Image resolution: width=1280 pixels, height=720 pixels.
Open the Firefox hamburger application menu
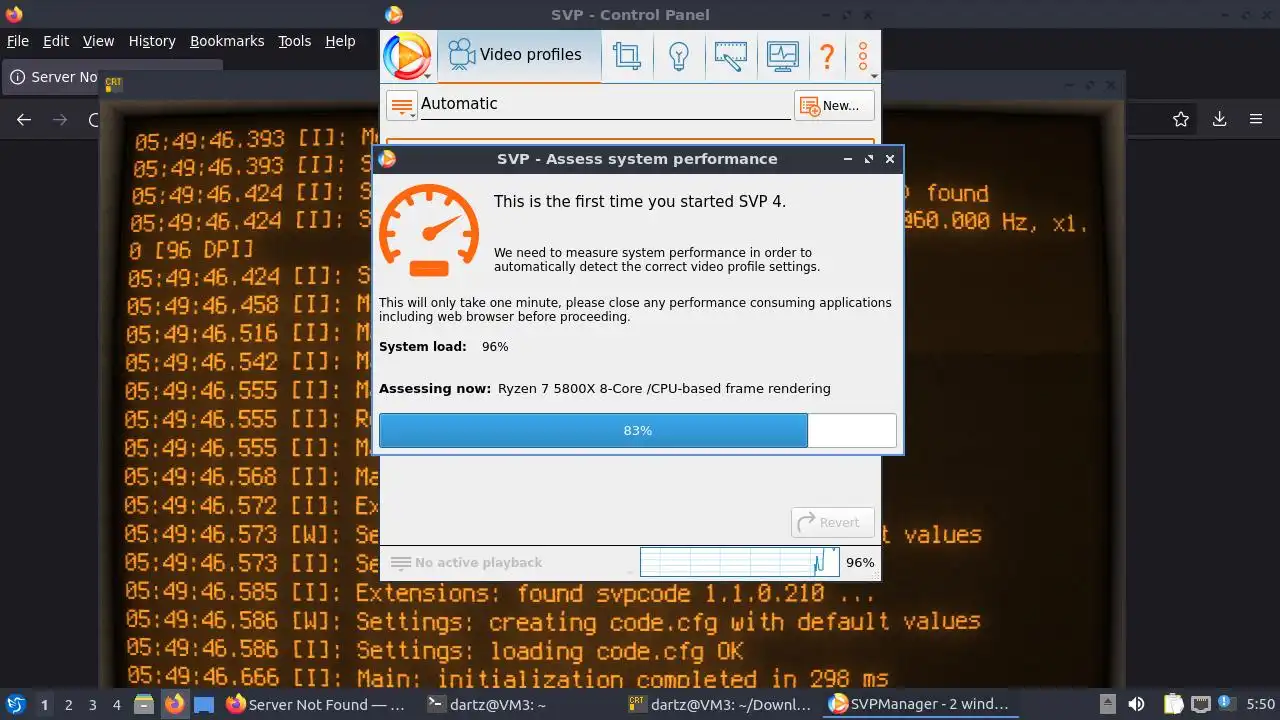pos(1256,119)
